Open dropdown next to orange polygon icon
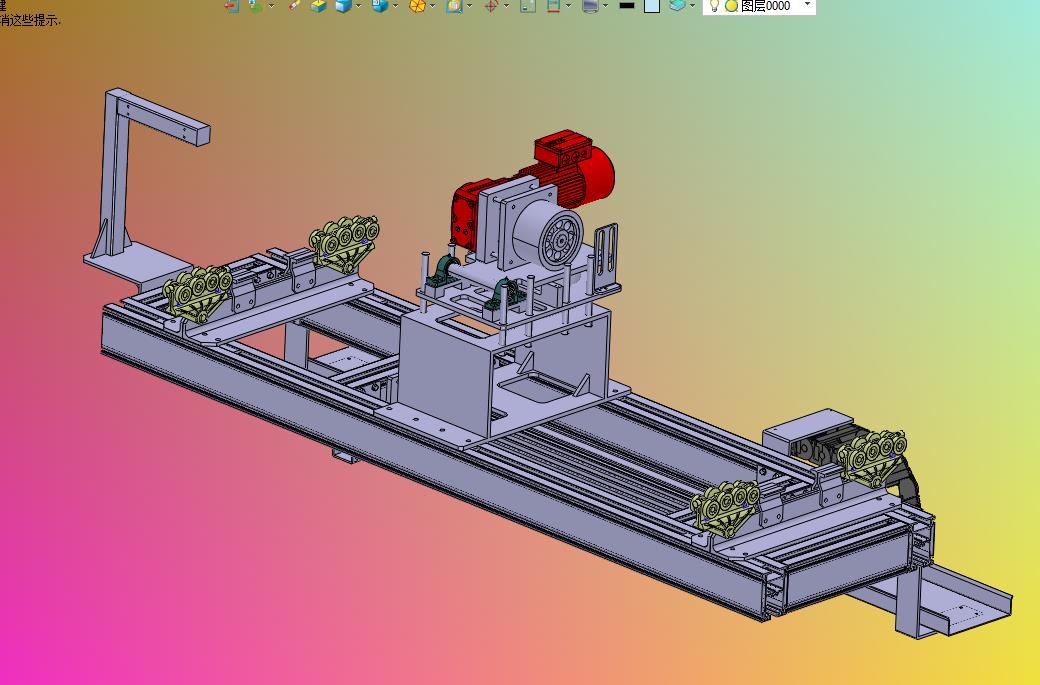Image resolution: width=1040 pixels, height=685 pixels. pos(433,6)
